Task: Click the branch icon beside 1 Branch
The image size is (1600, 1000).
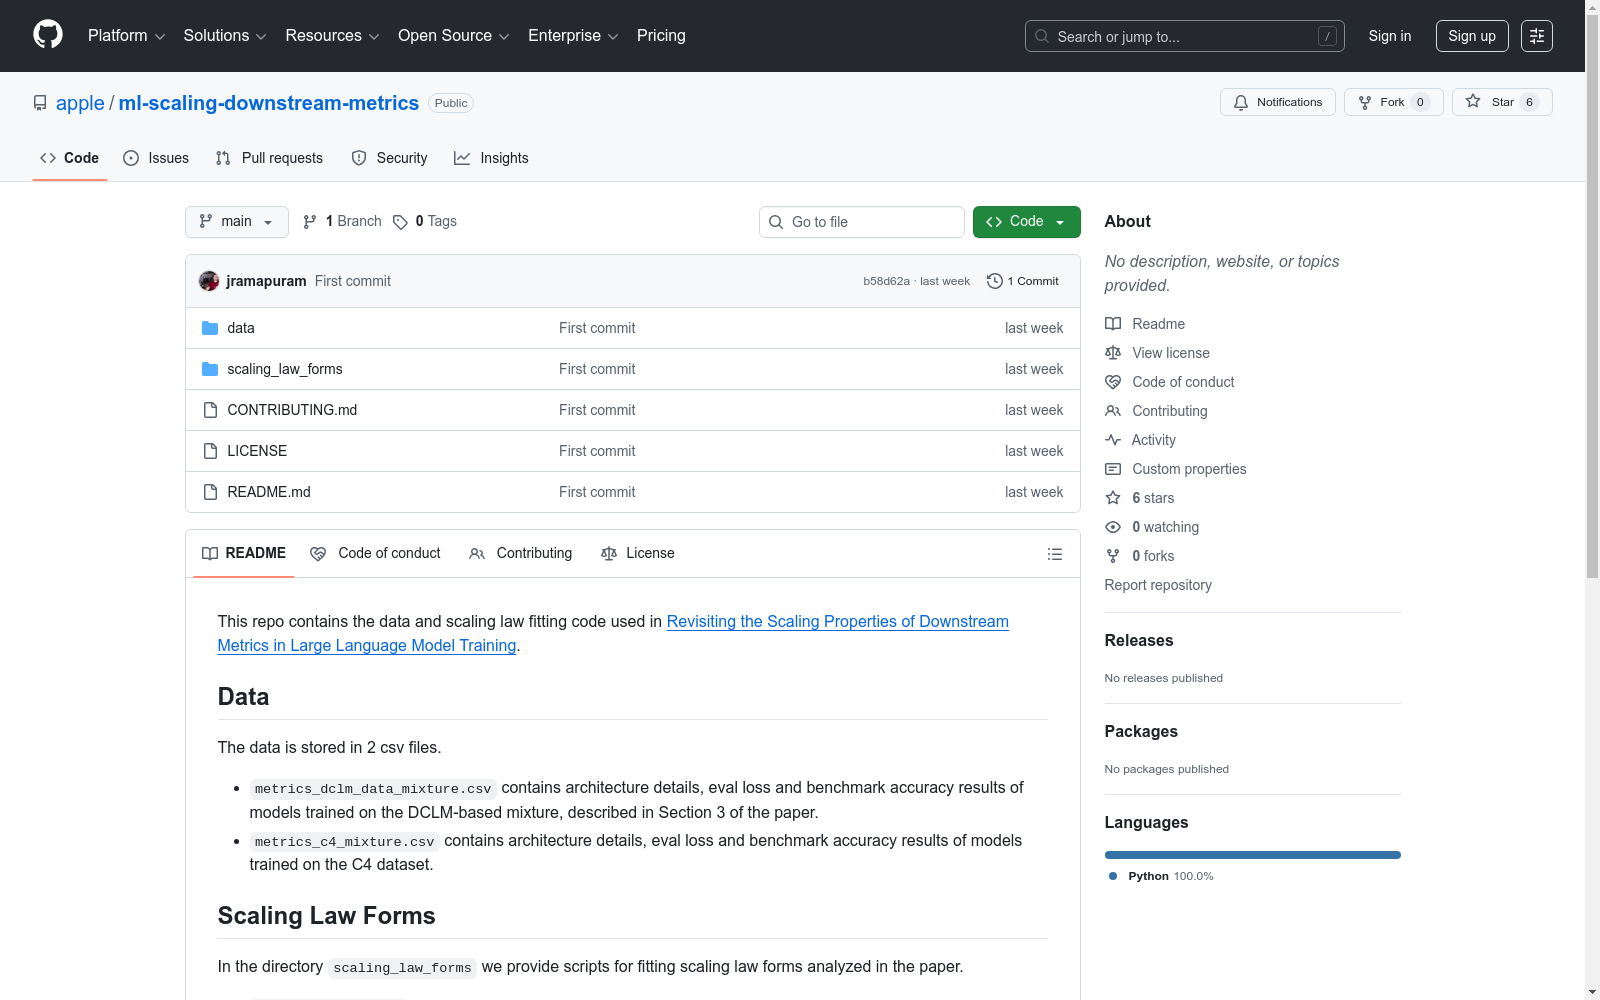Action: point(310,222)
